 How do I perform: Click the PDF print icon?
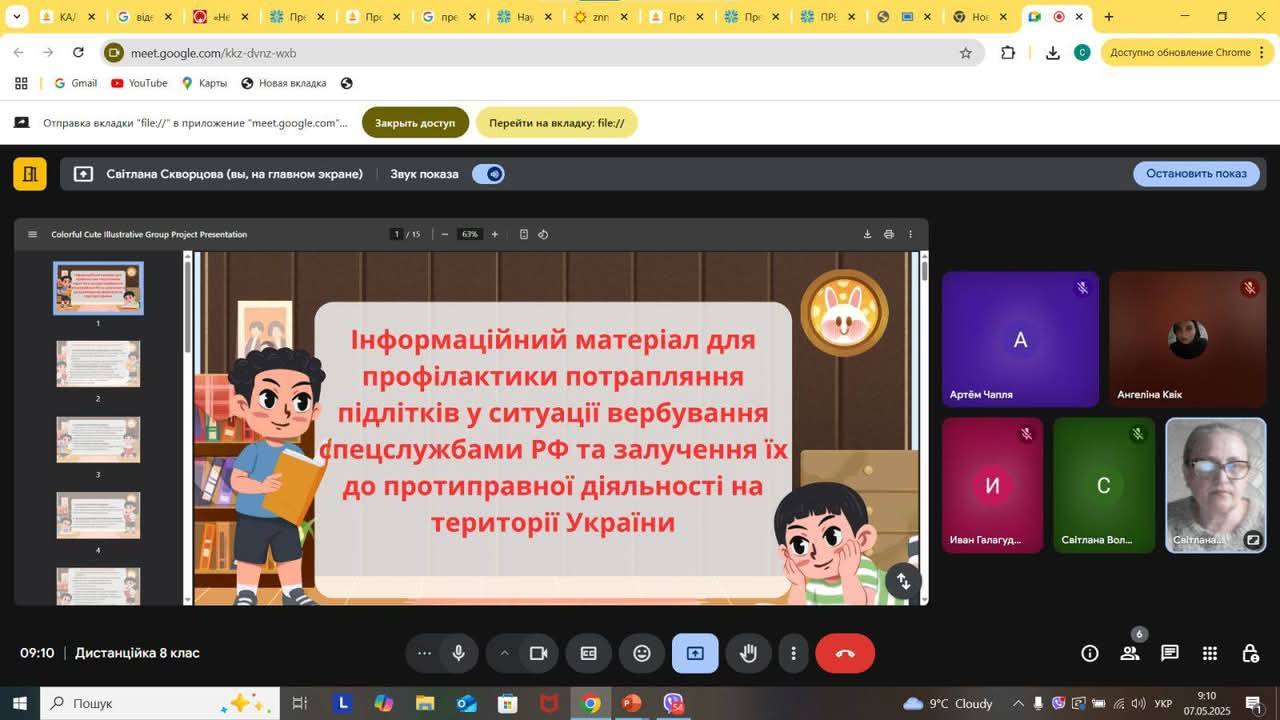(888, 234)
